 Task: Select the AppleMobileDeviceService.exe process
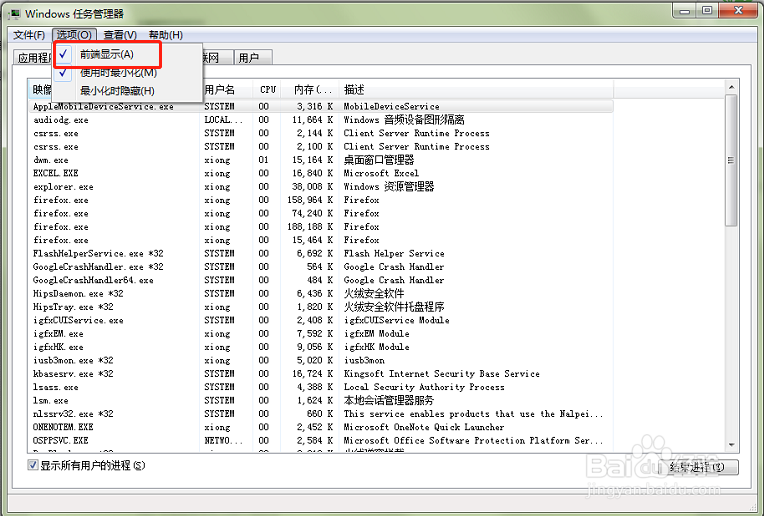tap(321, 106)
